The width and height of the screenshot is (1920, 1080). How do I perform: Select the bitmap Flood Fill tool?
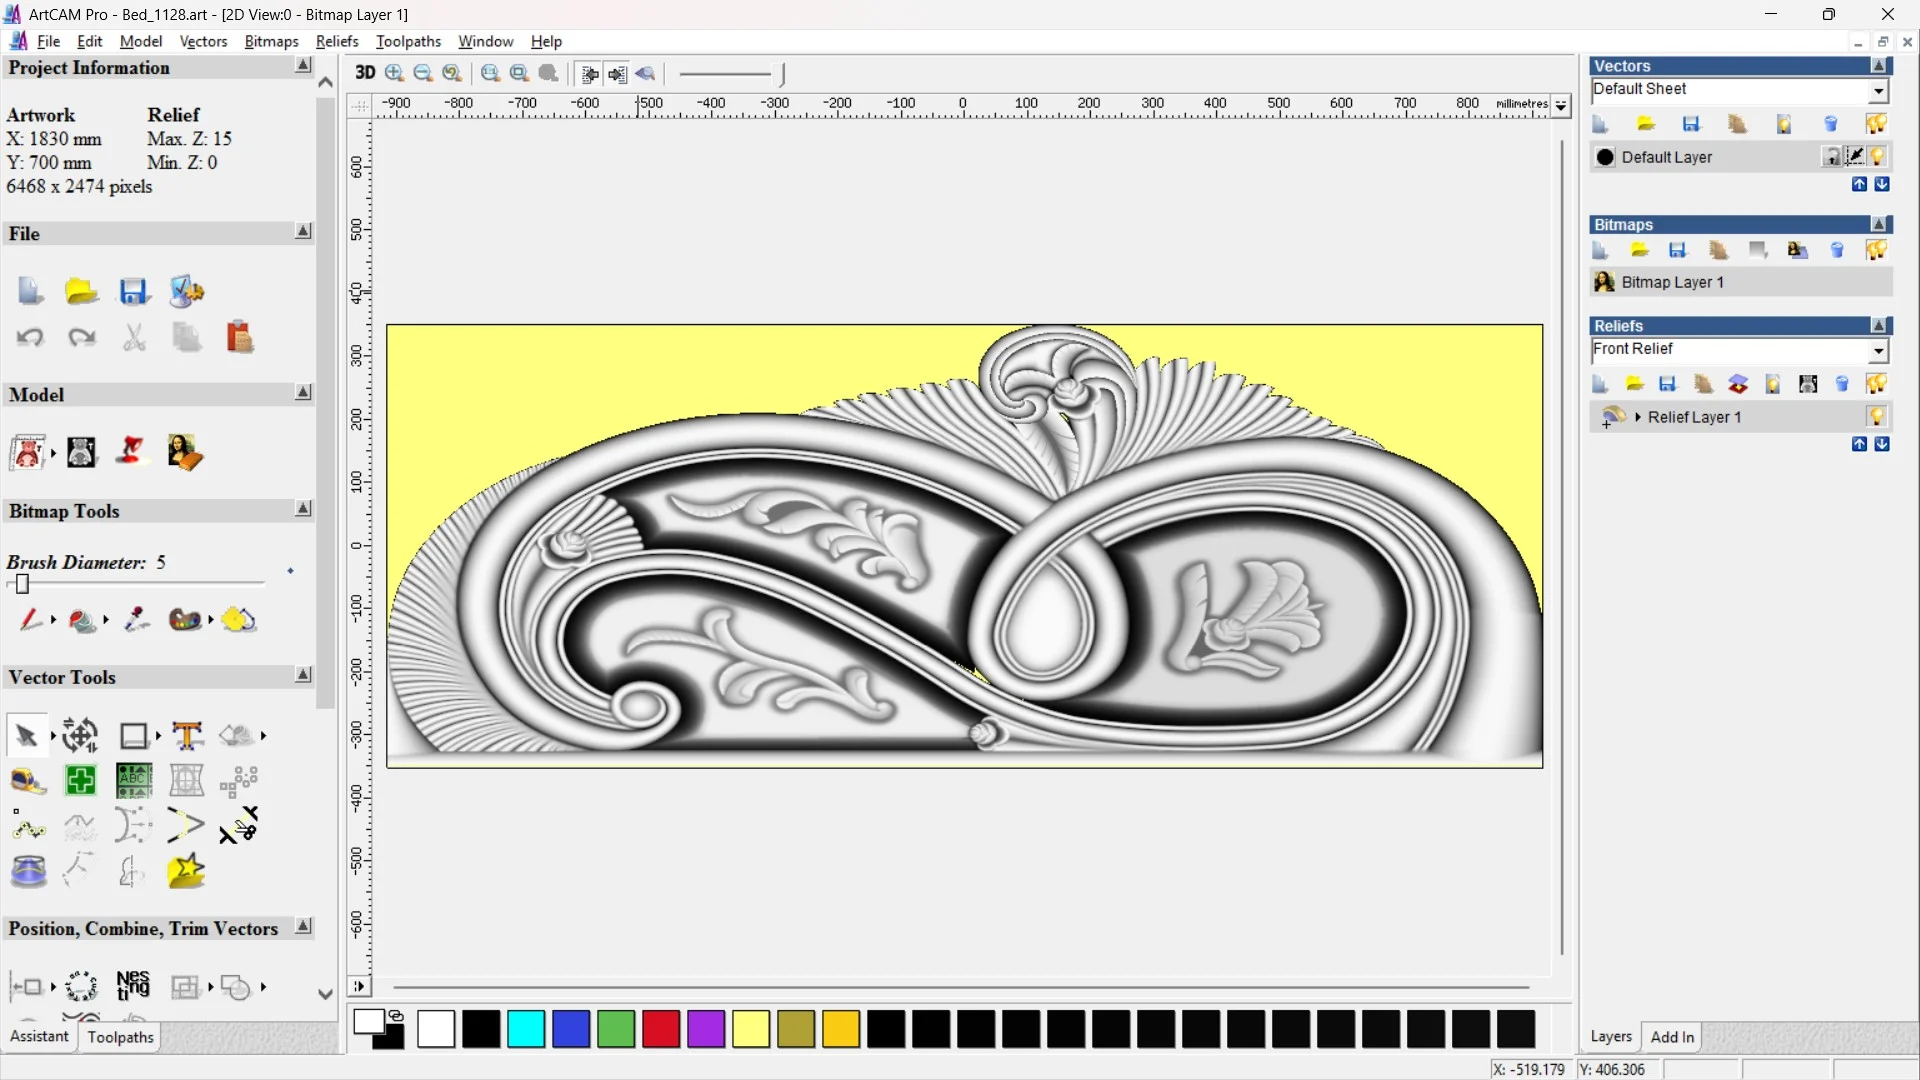point(82,621)
